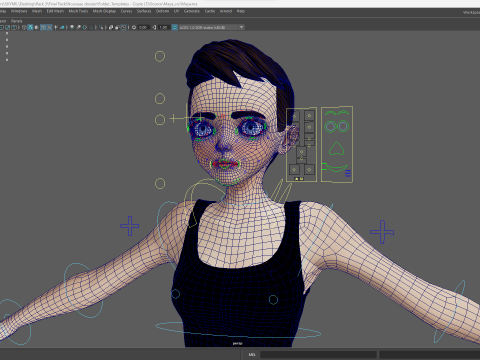This screenshot has width=480, height=360.
Task: Open the Cache menu
Action: (210, 11)
